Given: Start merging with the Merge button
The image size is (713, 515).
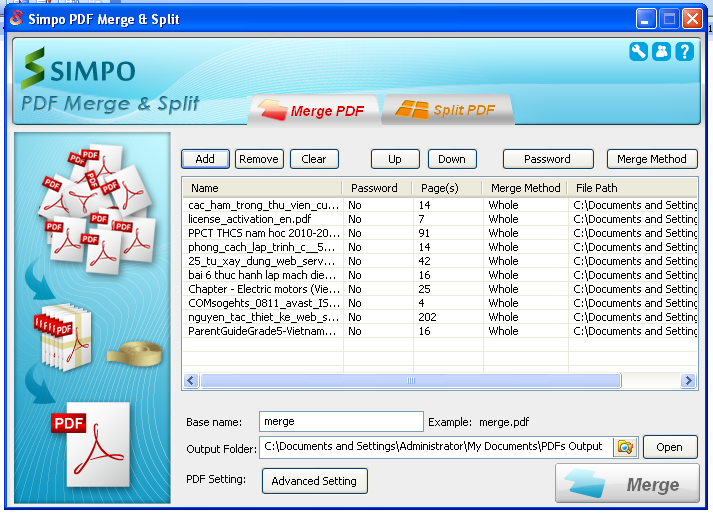Looking at the screenshot, I should 627,483.
